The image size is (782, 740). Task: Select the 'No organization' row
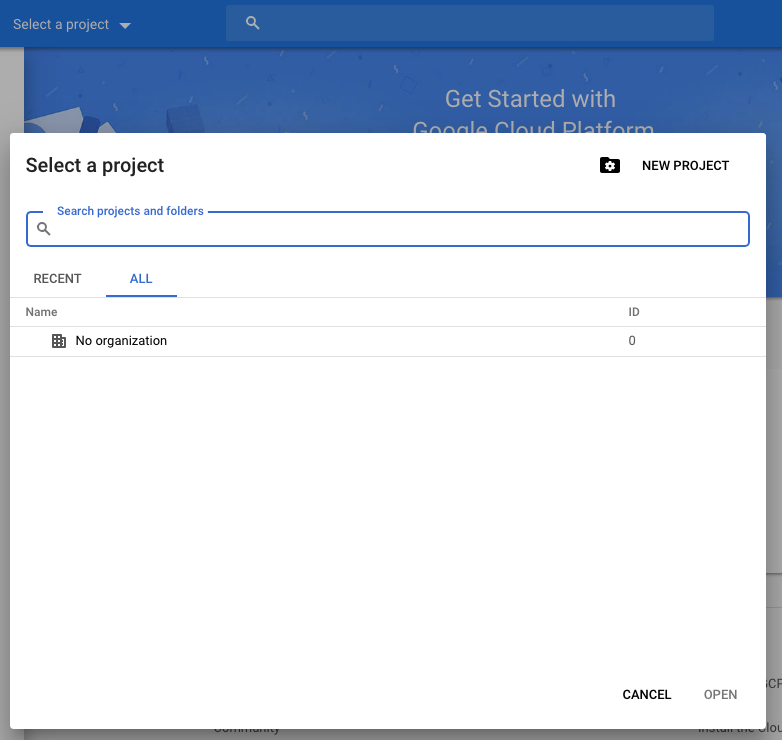[388, 341]
